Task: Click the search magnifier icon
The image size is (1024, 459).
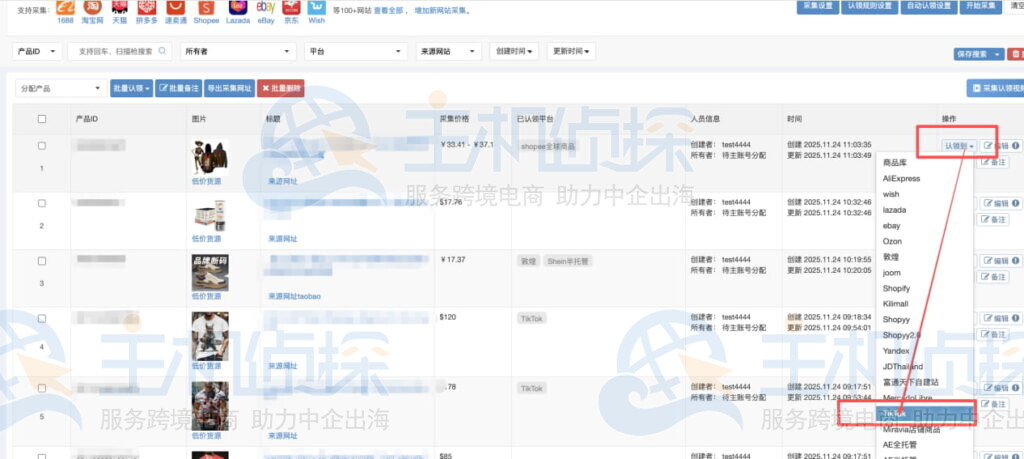Action: click(x=163, y=51)
